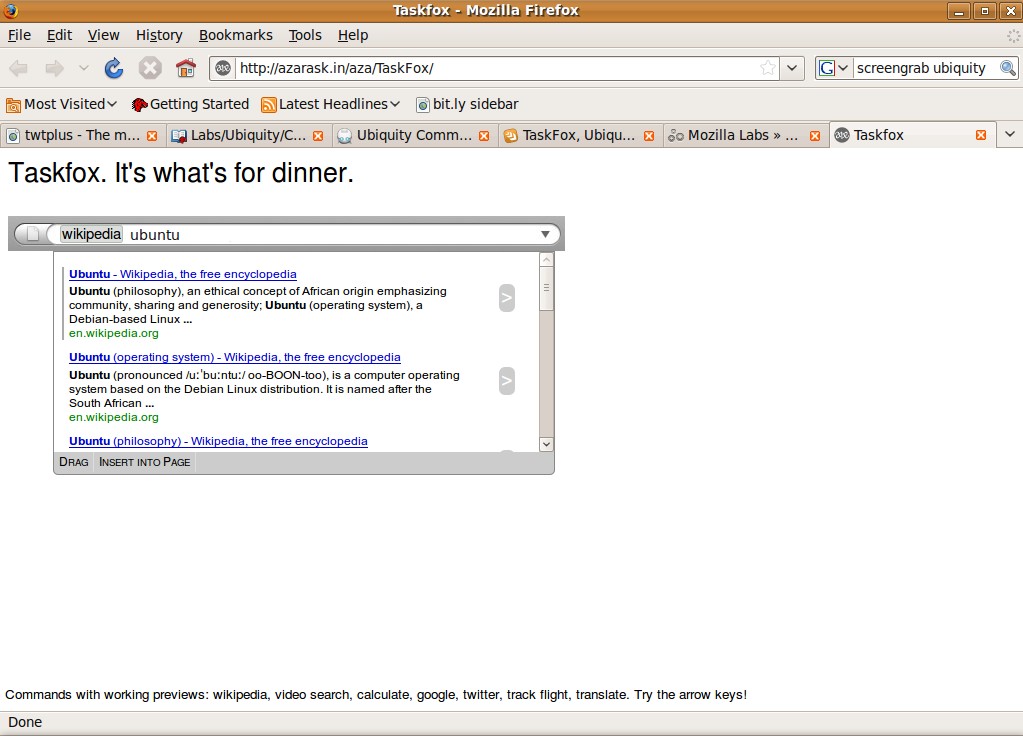Click the 'Done' status bar text
This screenshot has width=1023, height=736.
click(x=25, y=722)
